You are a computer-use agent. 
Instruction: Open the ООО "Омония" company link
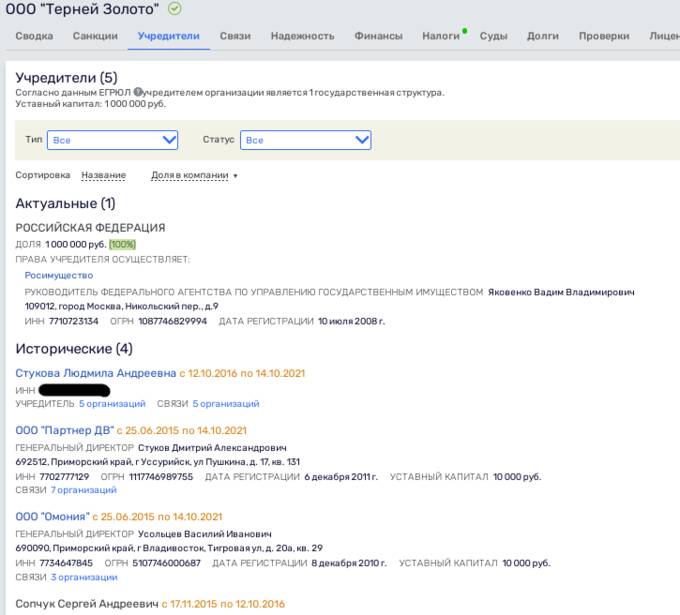click(52, 517)
